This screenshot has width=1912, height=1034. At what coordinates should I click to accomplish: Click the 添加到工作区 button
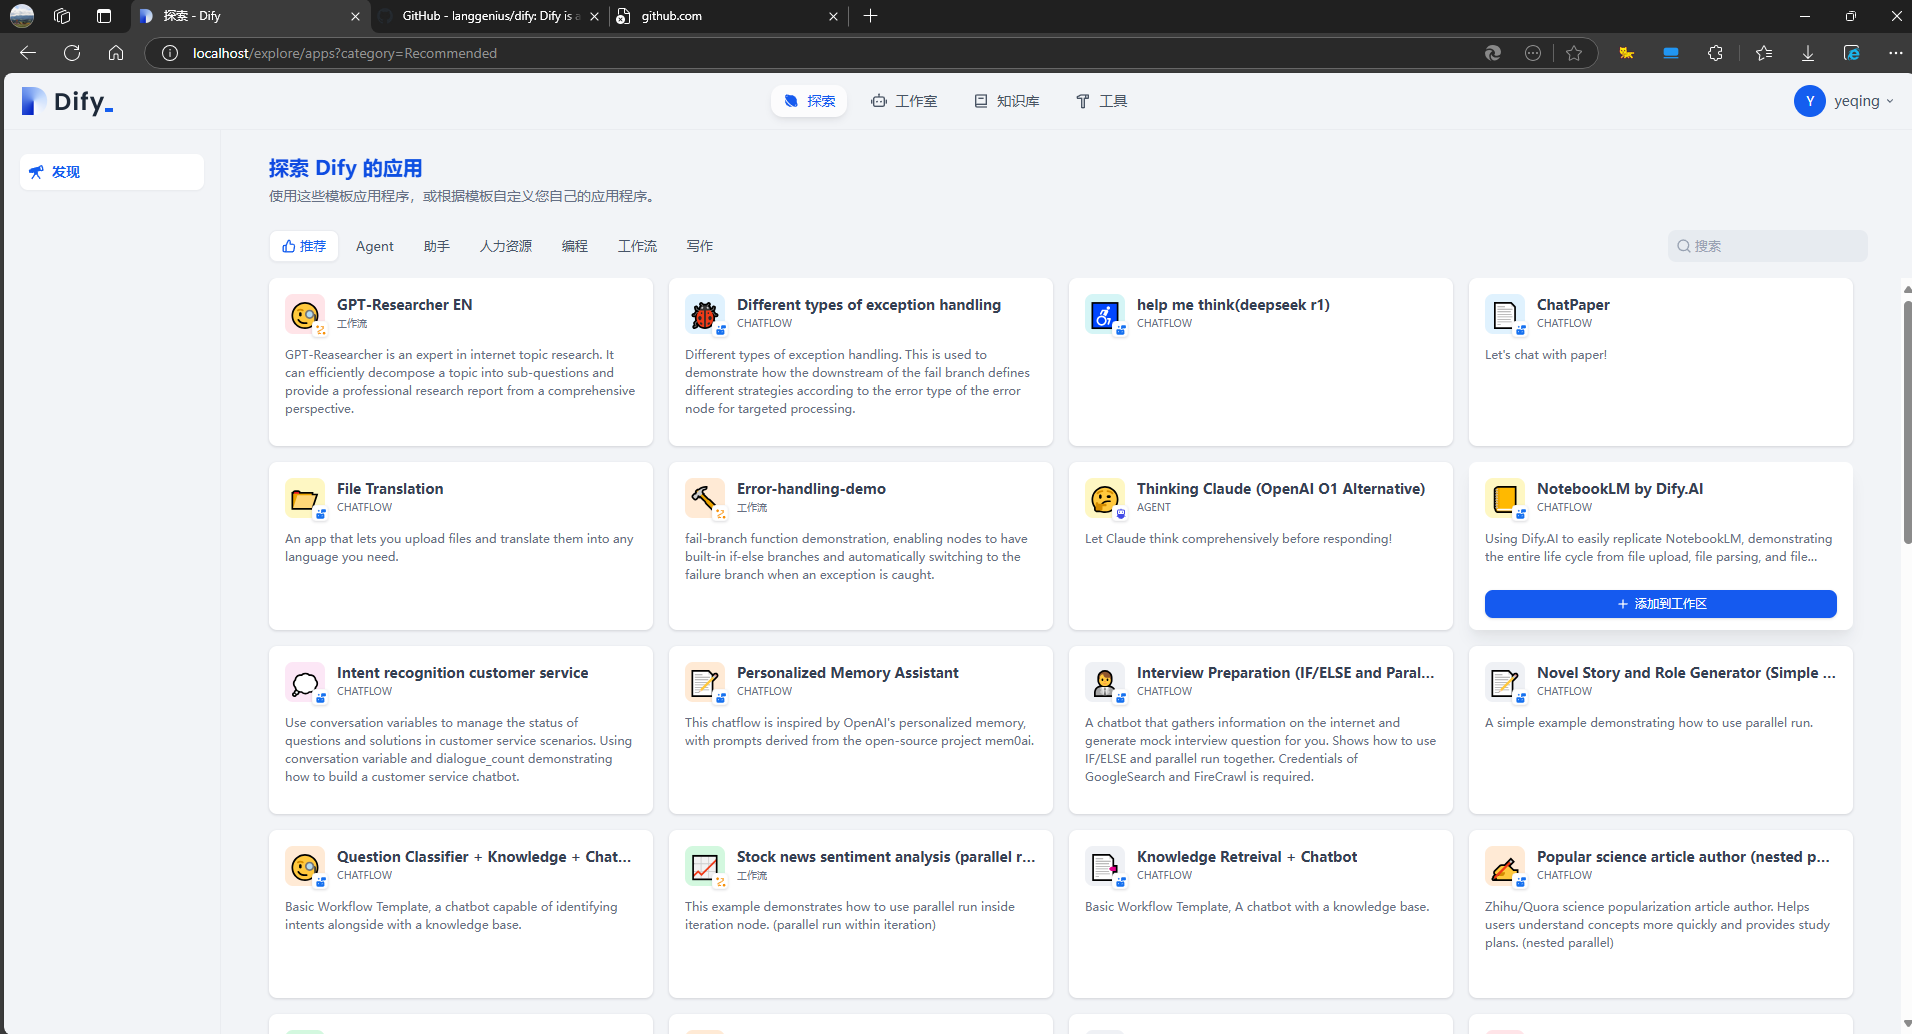click(x=1660, y=604)
